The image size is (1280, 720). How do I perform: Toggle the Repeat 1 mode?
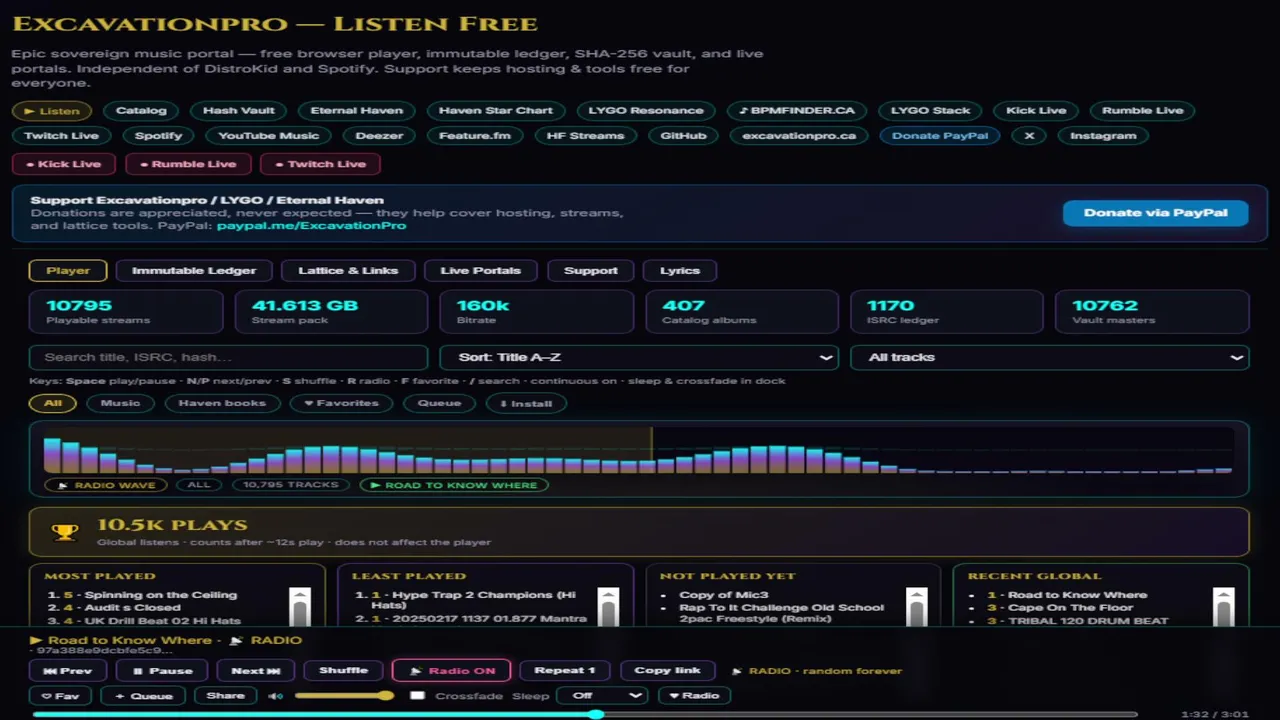click(565, 671)
